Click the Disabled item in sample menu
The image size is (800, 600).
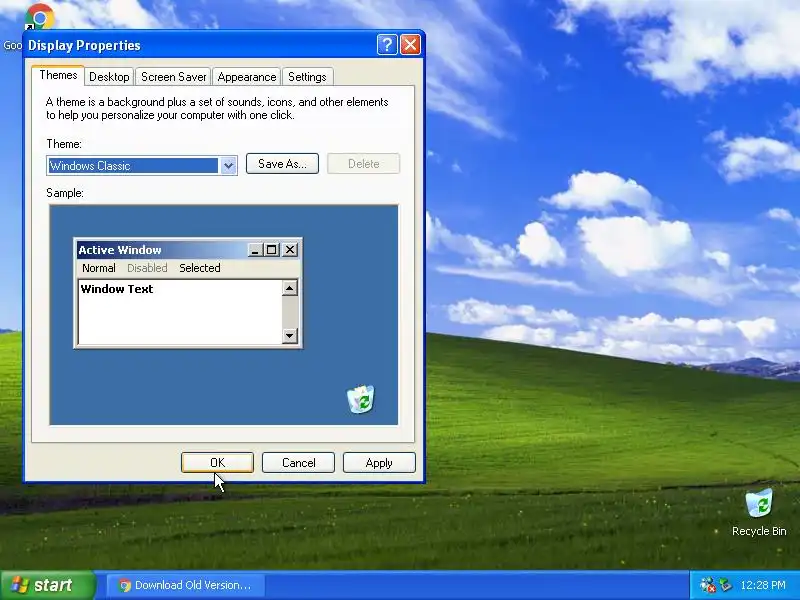(x=147, y=268)
